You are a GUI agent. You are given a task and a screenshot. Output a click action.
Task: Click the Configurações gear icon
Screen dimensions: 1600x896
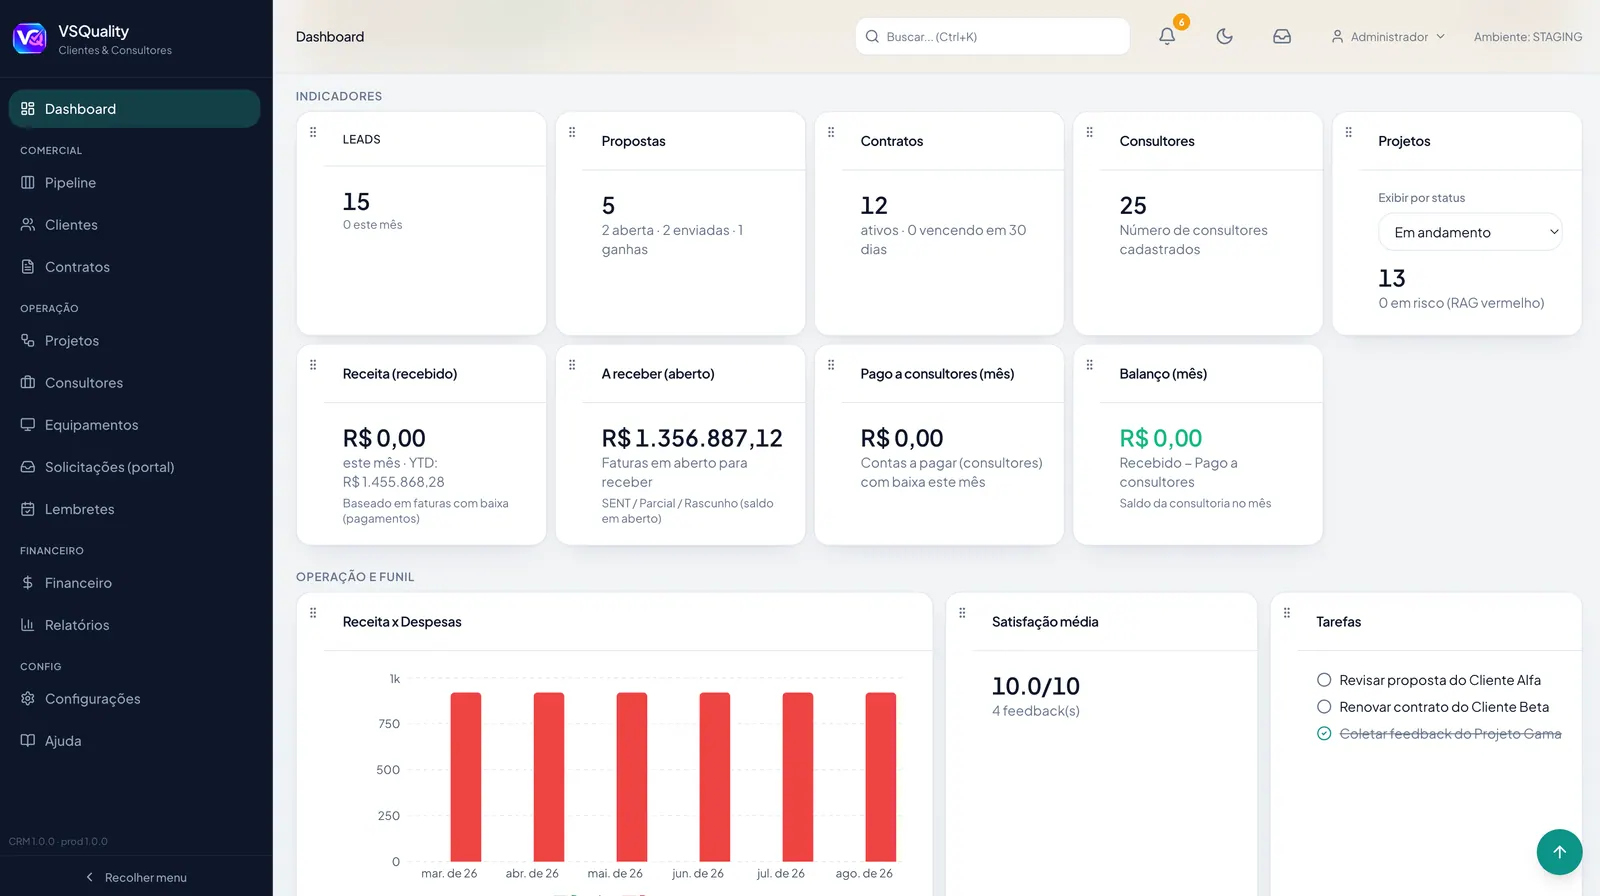coord(28,699)
